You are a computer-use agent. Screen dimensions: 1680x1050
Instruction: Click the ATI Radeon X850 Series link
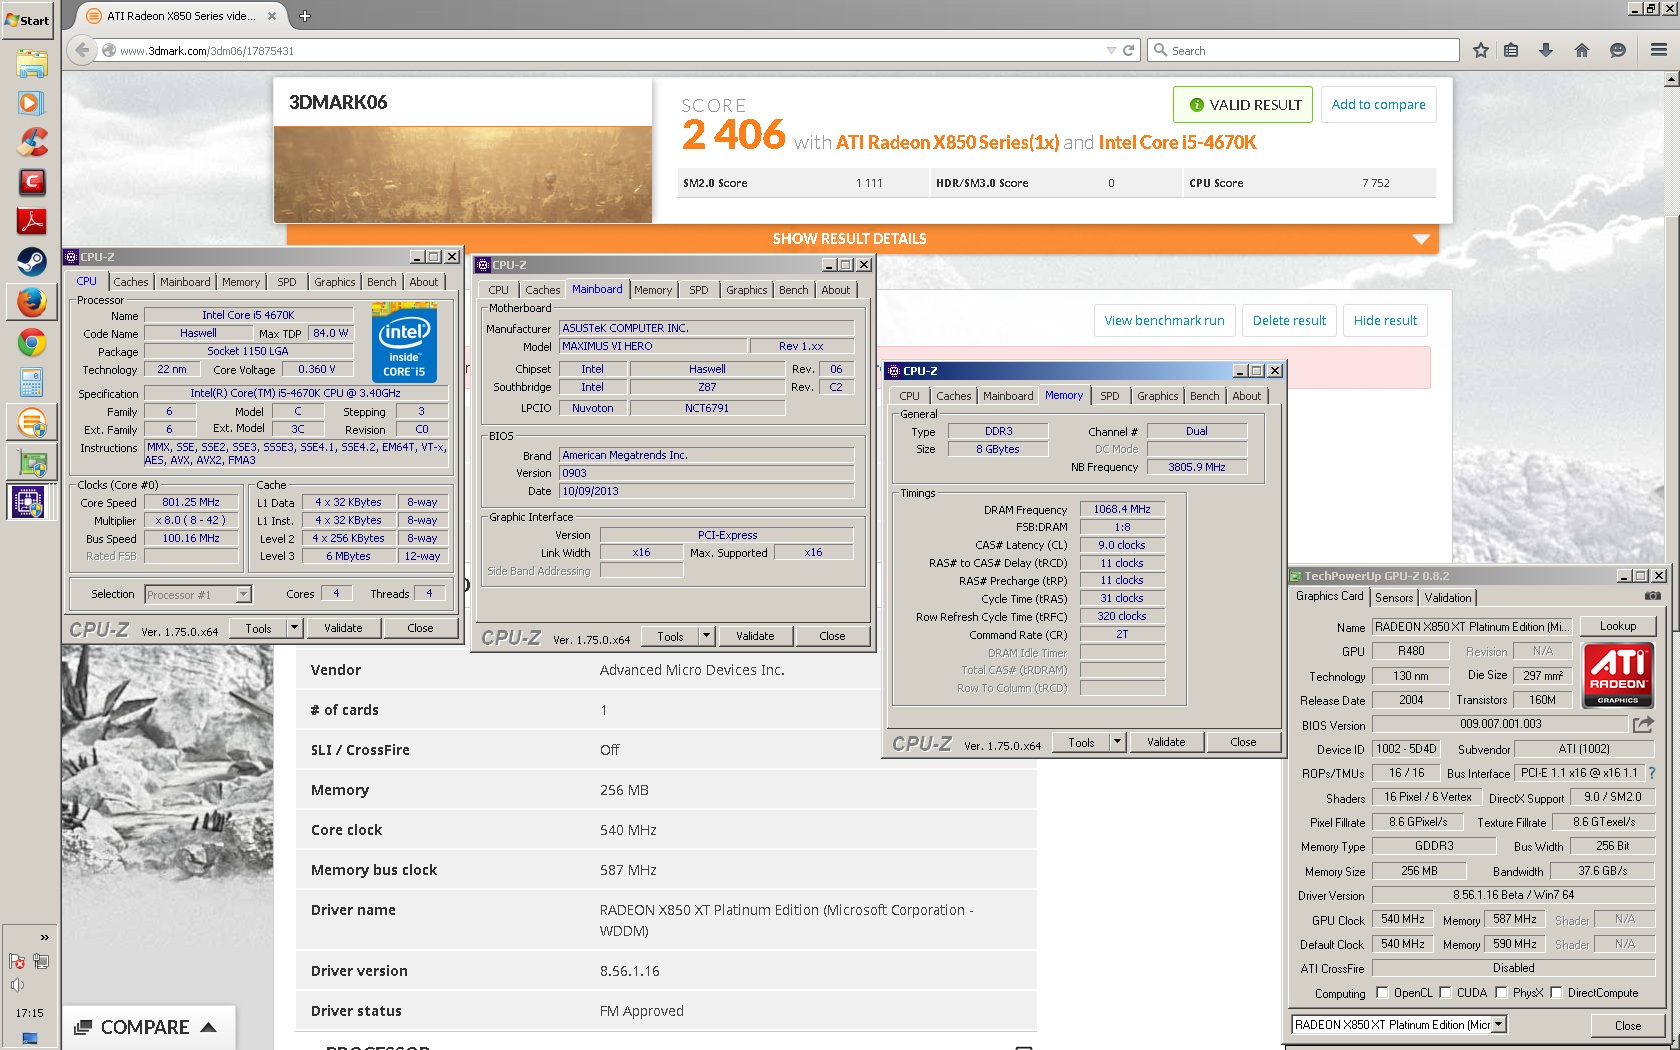(947, 142)
